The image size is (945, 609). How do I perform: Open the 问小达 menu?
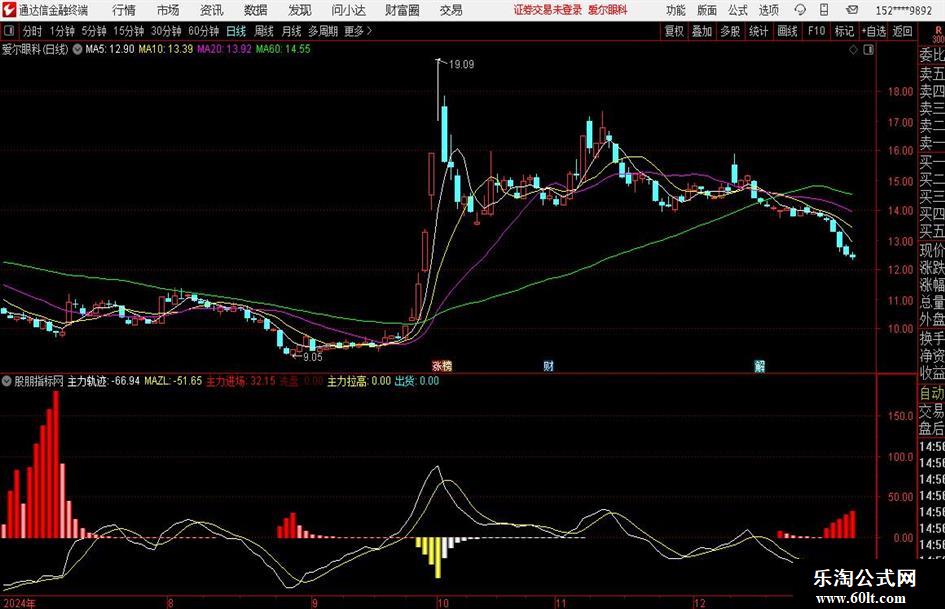click(348, 10)
